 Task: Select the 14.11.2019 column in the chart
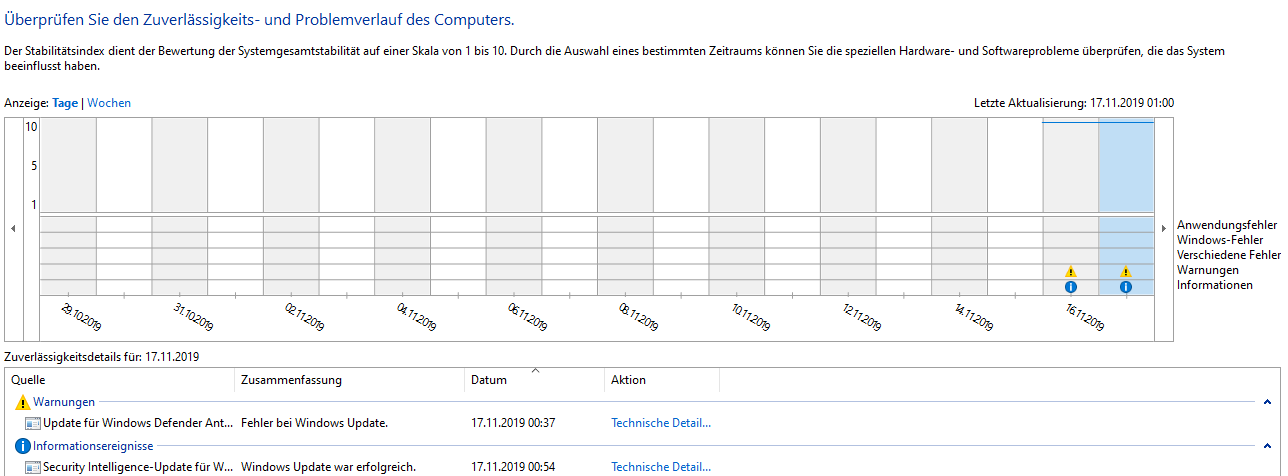pyautogui.click(x=959, y=207)
